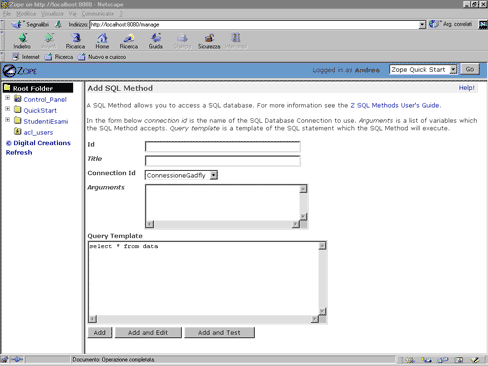
Task: Select Root Folder in the tree
Action: [x=33, y=88]
